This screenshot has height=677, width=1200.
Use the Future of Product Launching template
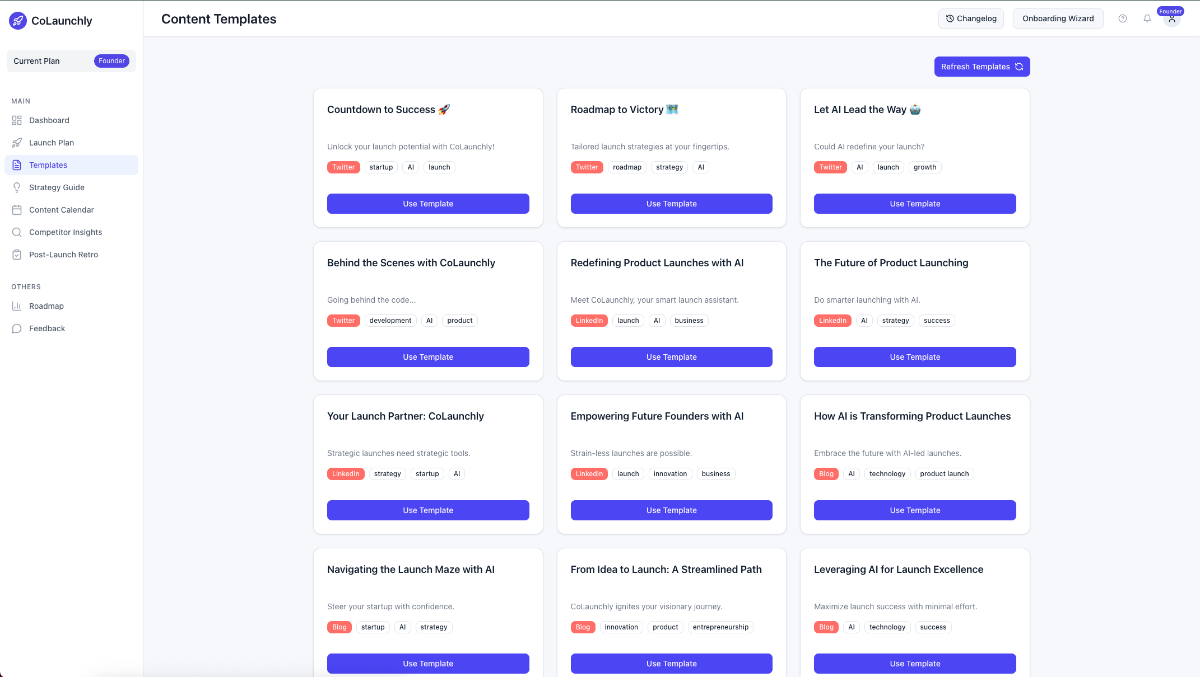(x=915, y=357)
